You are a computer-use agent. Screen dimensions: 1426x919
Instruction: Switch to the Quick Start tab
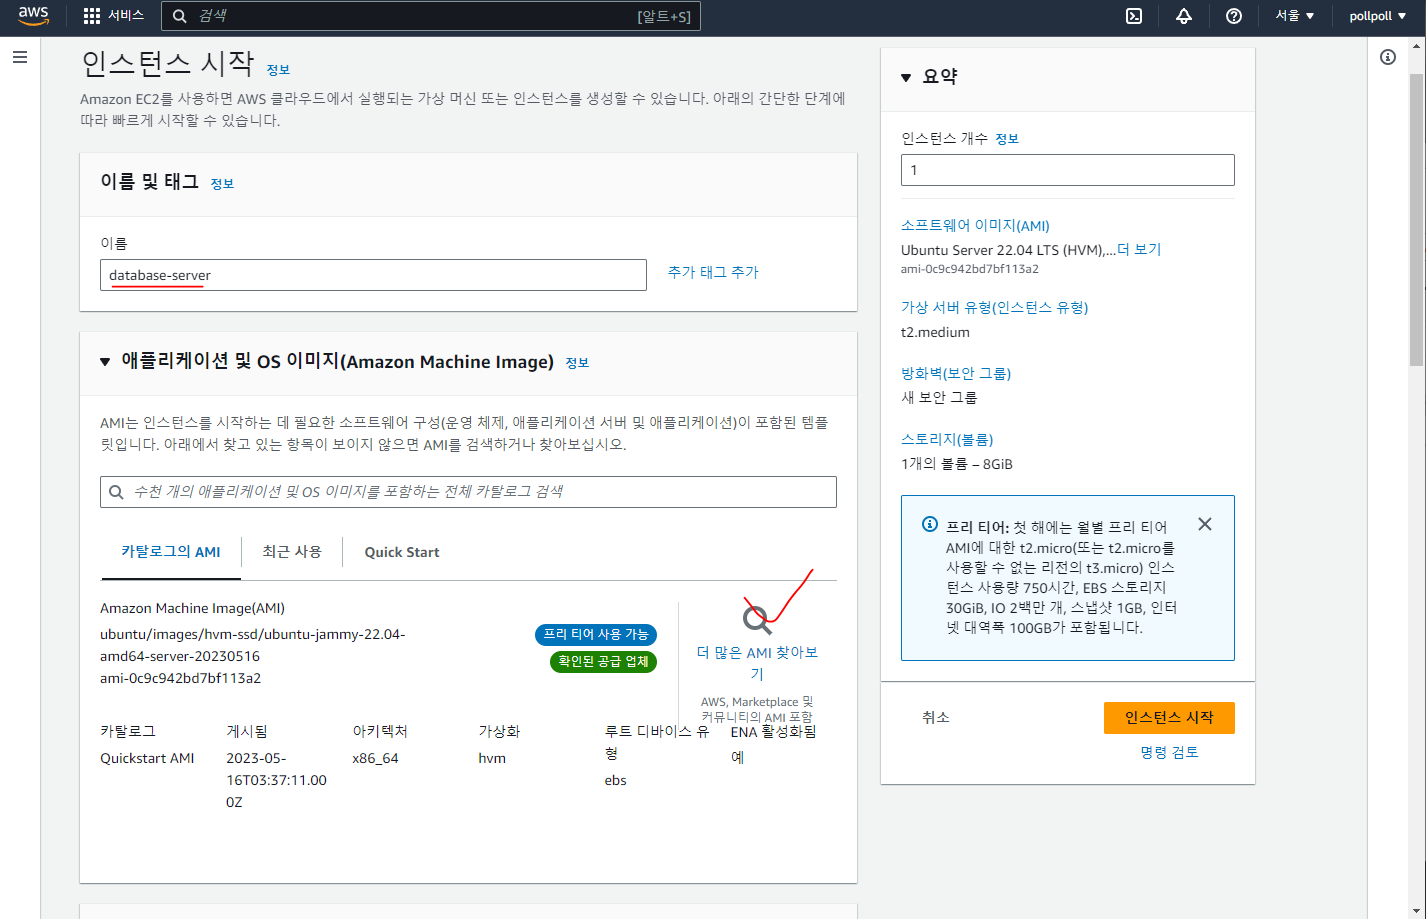point(402,552)
